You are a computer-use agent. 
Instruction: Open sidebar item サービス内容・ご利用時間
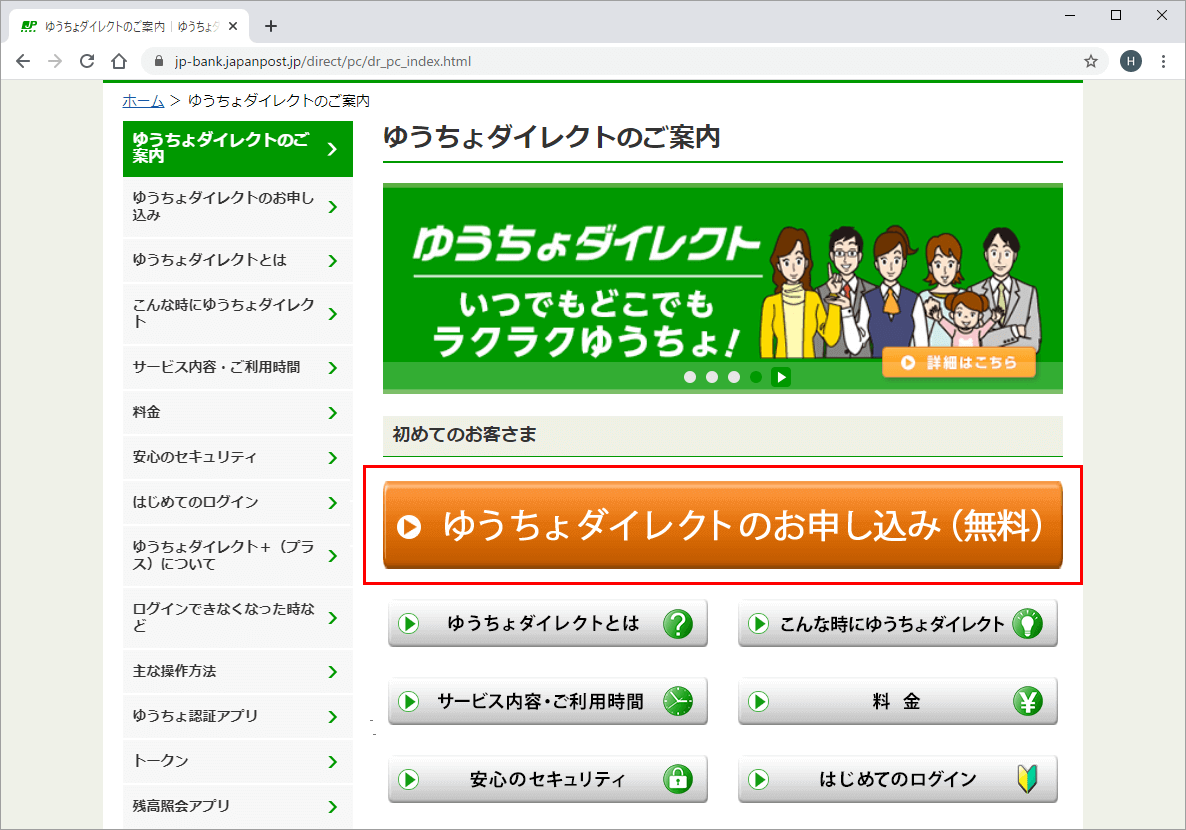[x=238, y=368]
